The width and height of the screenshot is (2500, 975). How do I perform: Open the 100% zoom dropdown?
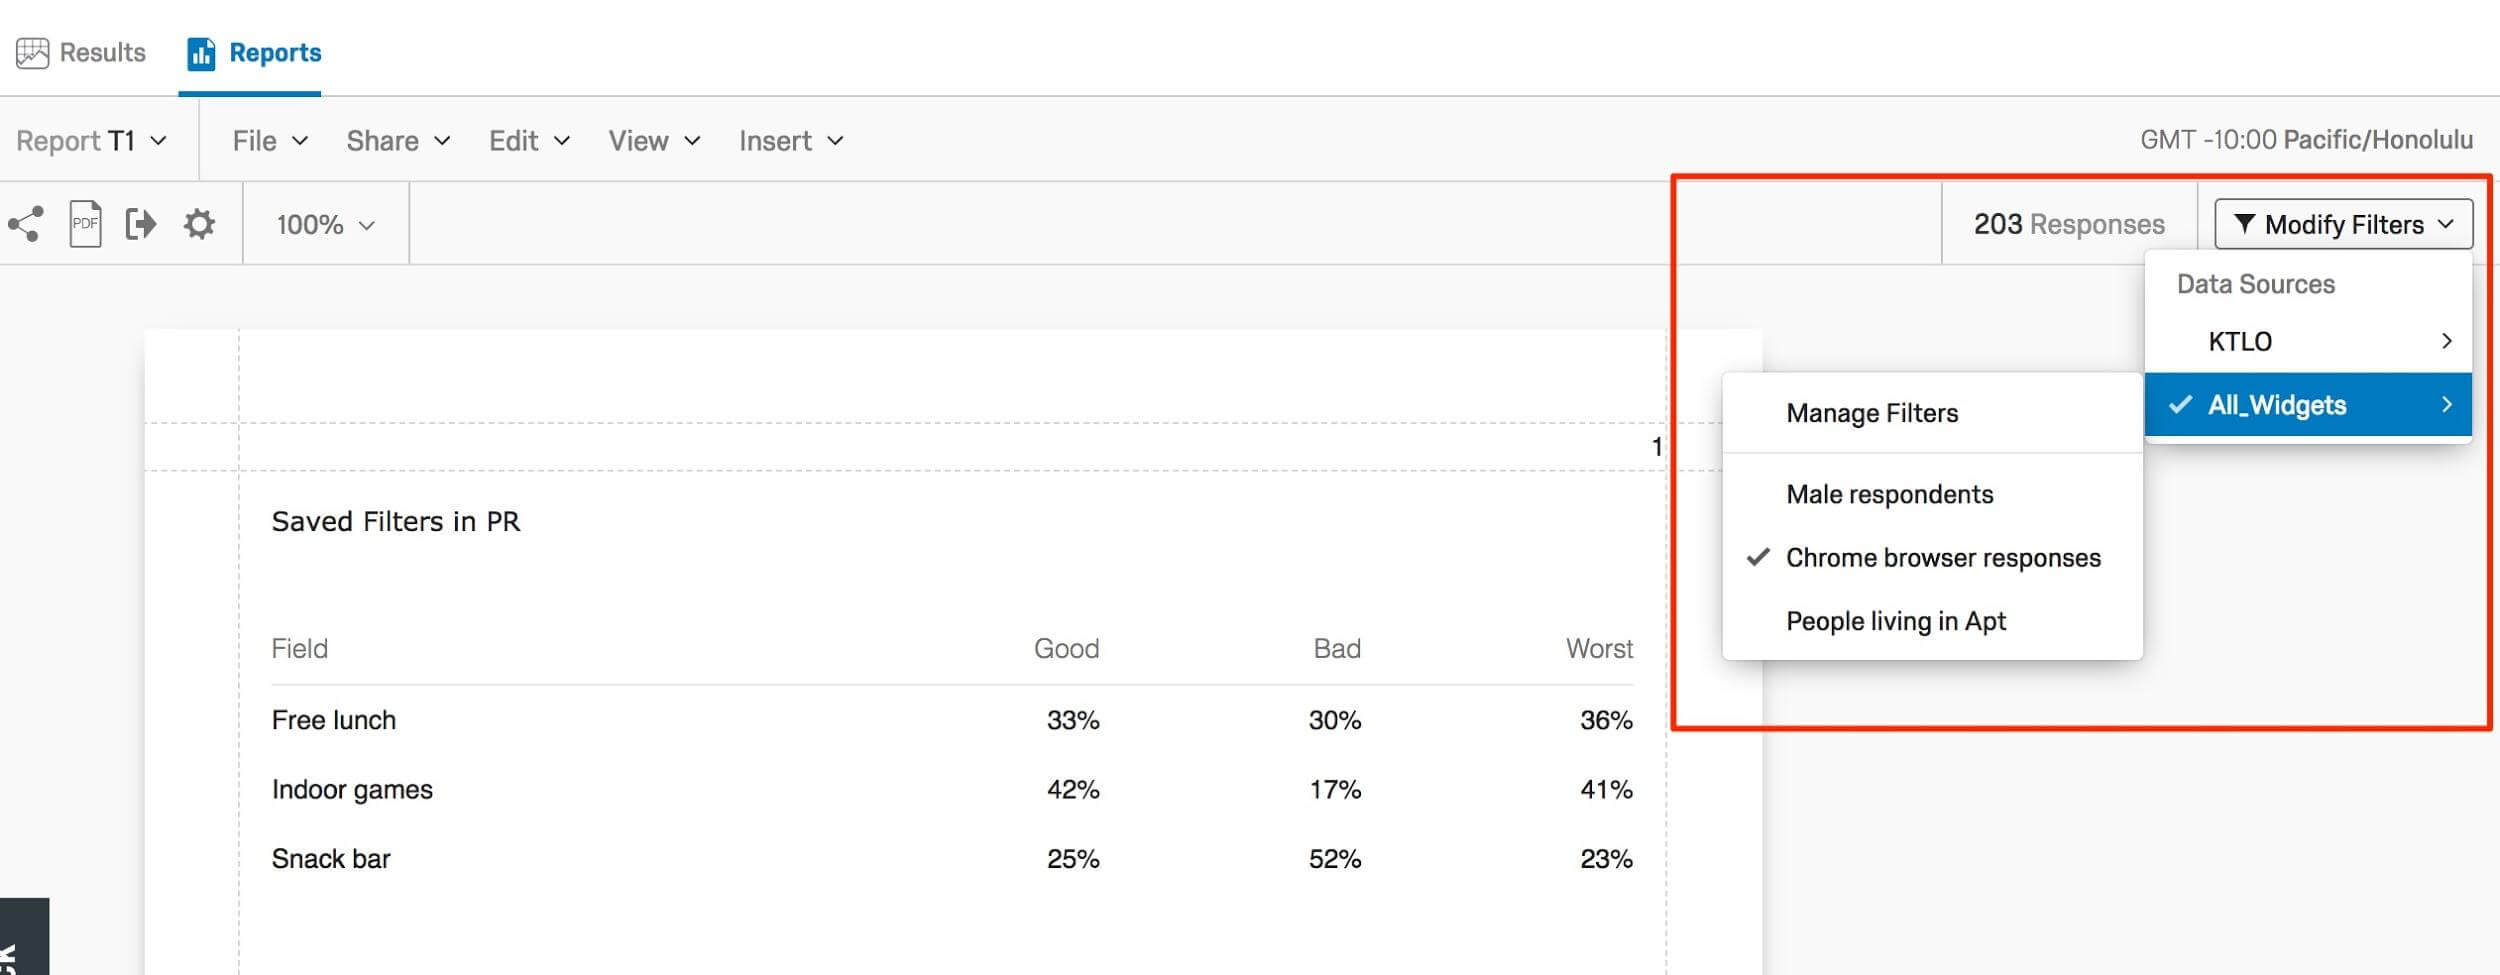click(x=325, y=224)
